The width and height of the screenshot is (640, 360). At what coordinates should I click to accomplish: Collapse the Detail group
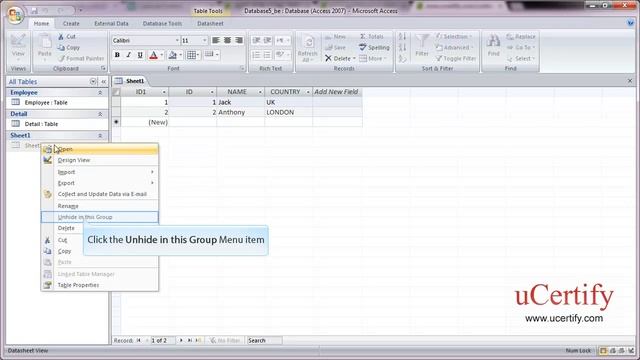(100, 114)
